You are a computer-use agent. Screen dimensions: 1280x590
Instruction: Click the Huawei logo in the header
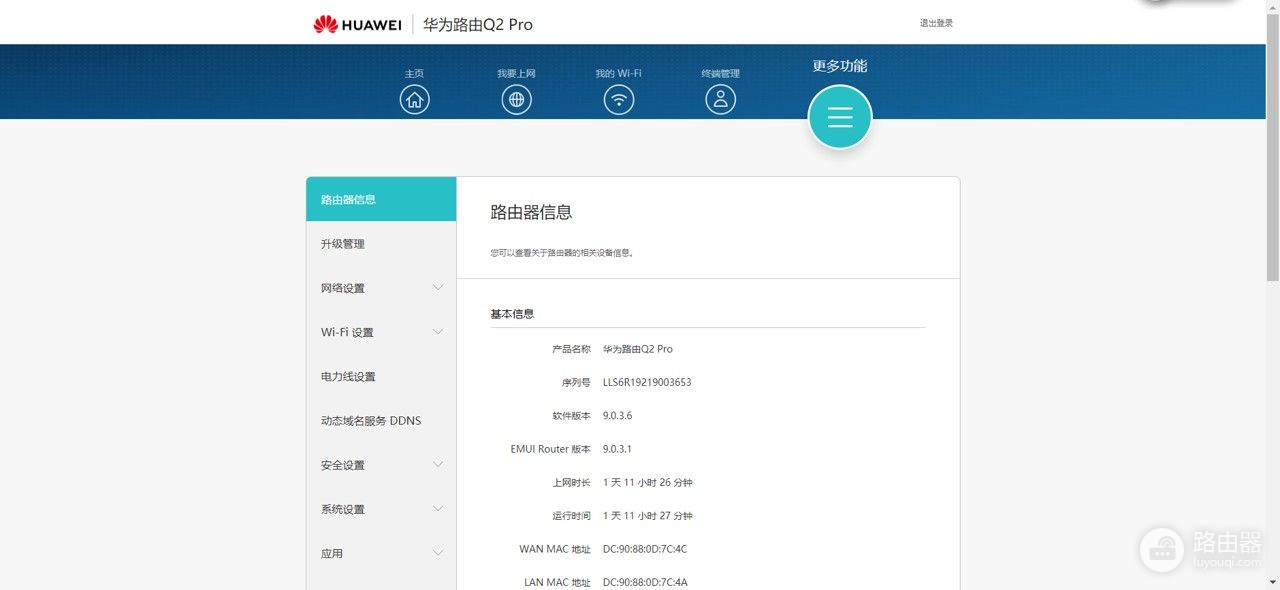[357, 24]
